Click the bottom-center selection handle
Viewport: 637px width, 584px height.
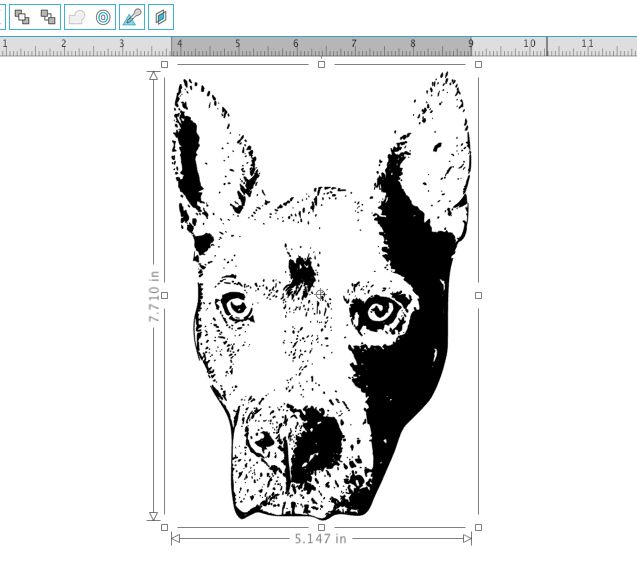coord(321,528)
